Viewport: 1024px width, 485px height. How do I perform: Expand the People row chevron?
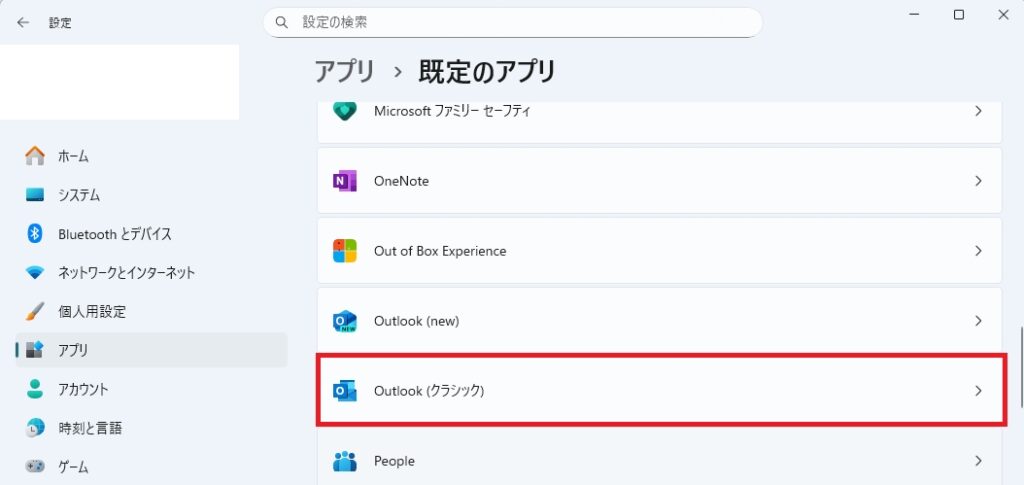978,461
